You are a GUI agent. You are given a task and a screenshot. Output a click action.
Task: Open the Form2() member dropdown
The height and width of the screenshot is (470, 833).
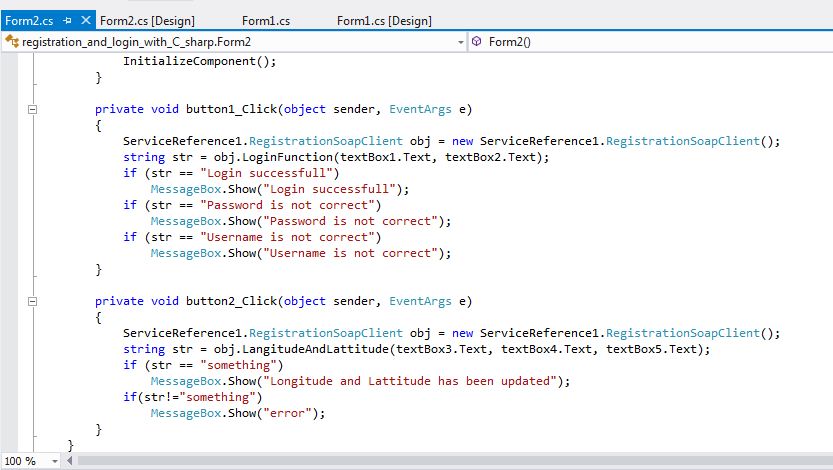(650, 42)
